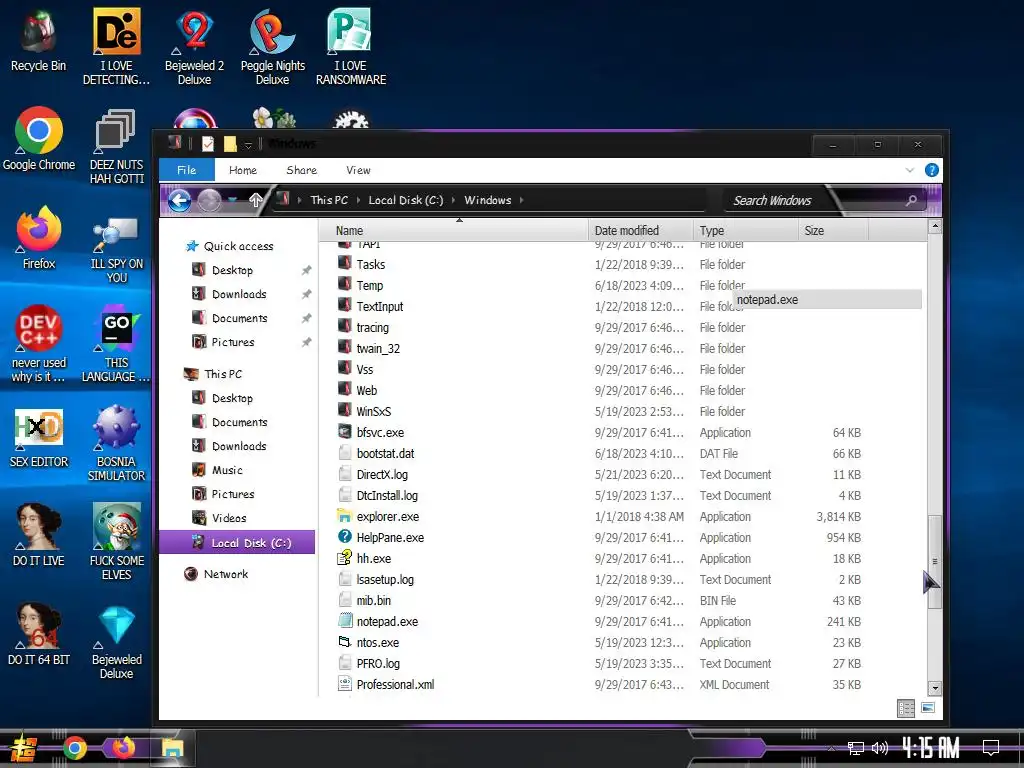The width and height of the screenshot is (1024, 768).
Task: Expand the Windows breadcrumb chevron
Action: 522,200
